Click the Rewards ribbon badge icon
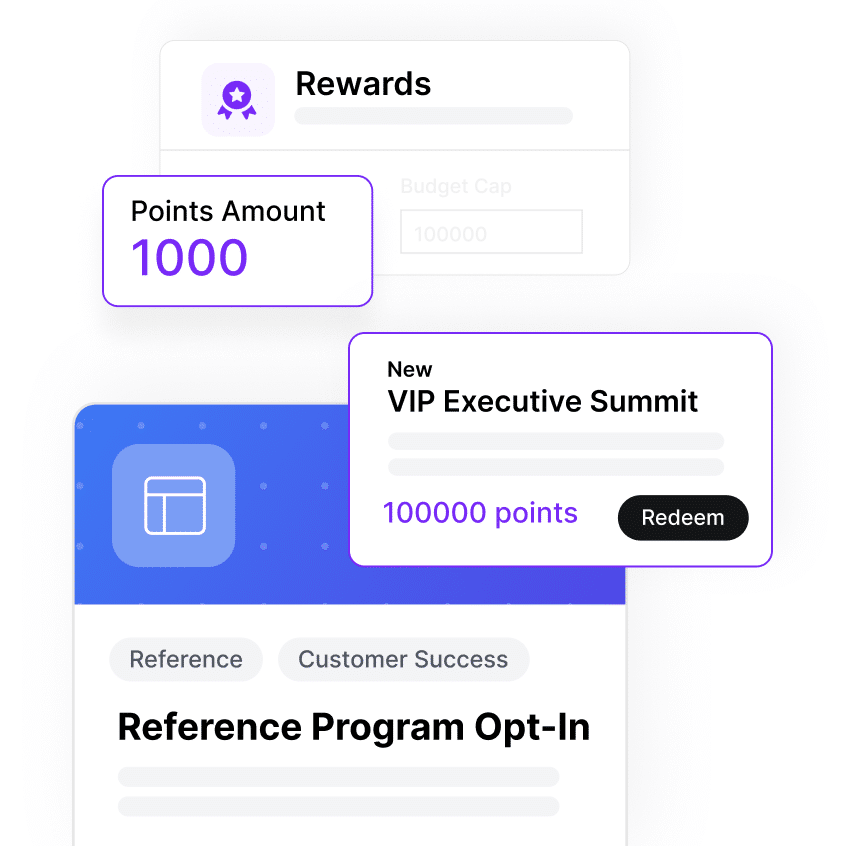Image resolution: width=846 pixels, height=846 pixels. [238, 100]
